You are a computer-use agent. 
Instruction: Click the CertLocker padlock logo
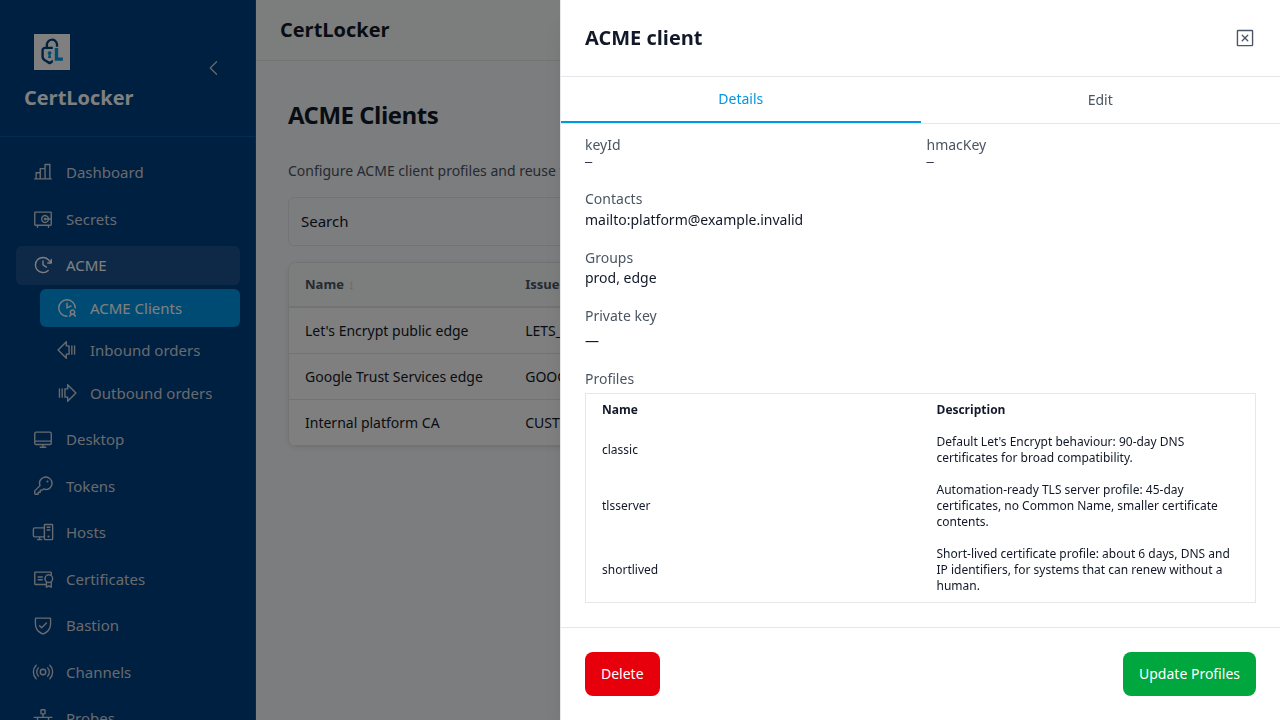click(52, 52)
